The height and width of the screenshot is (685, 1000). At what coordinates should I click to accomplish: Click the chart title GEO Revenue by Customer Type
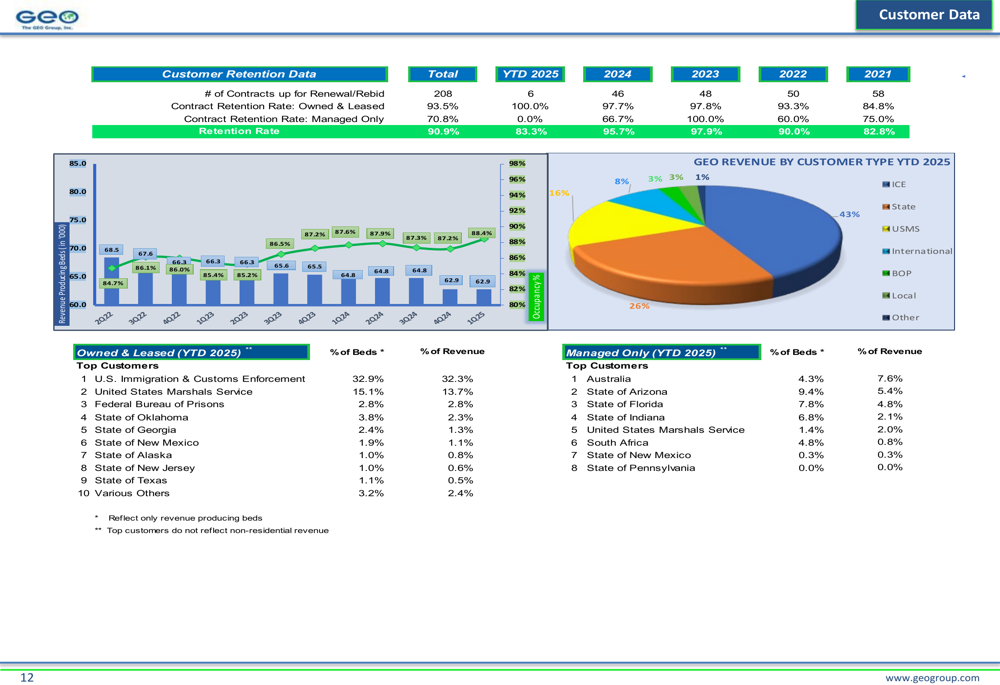tap(821, 162)
